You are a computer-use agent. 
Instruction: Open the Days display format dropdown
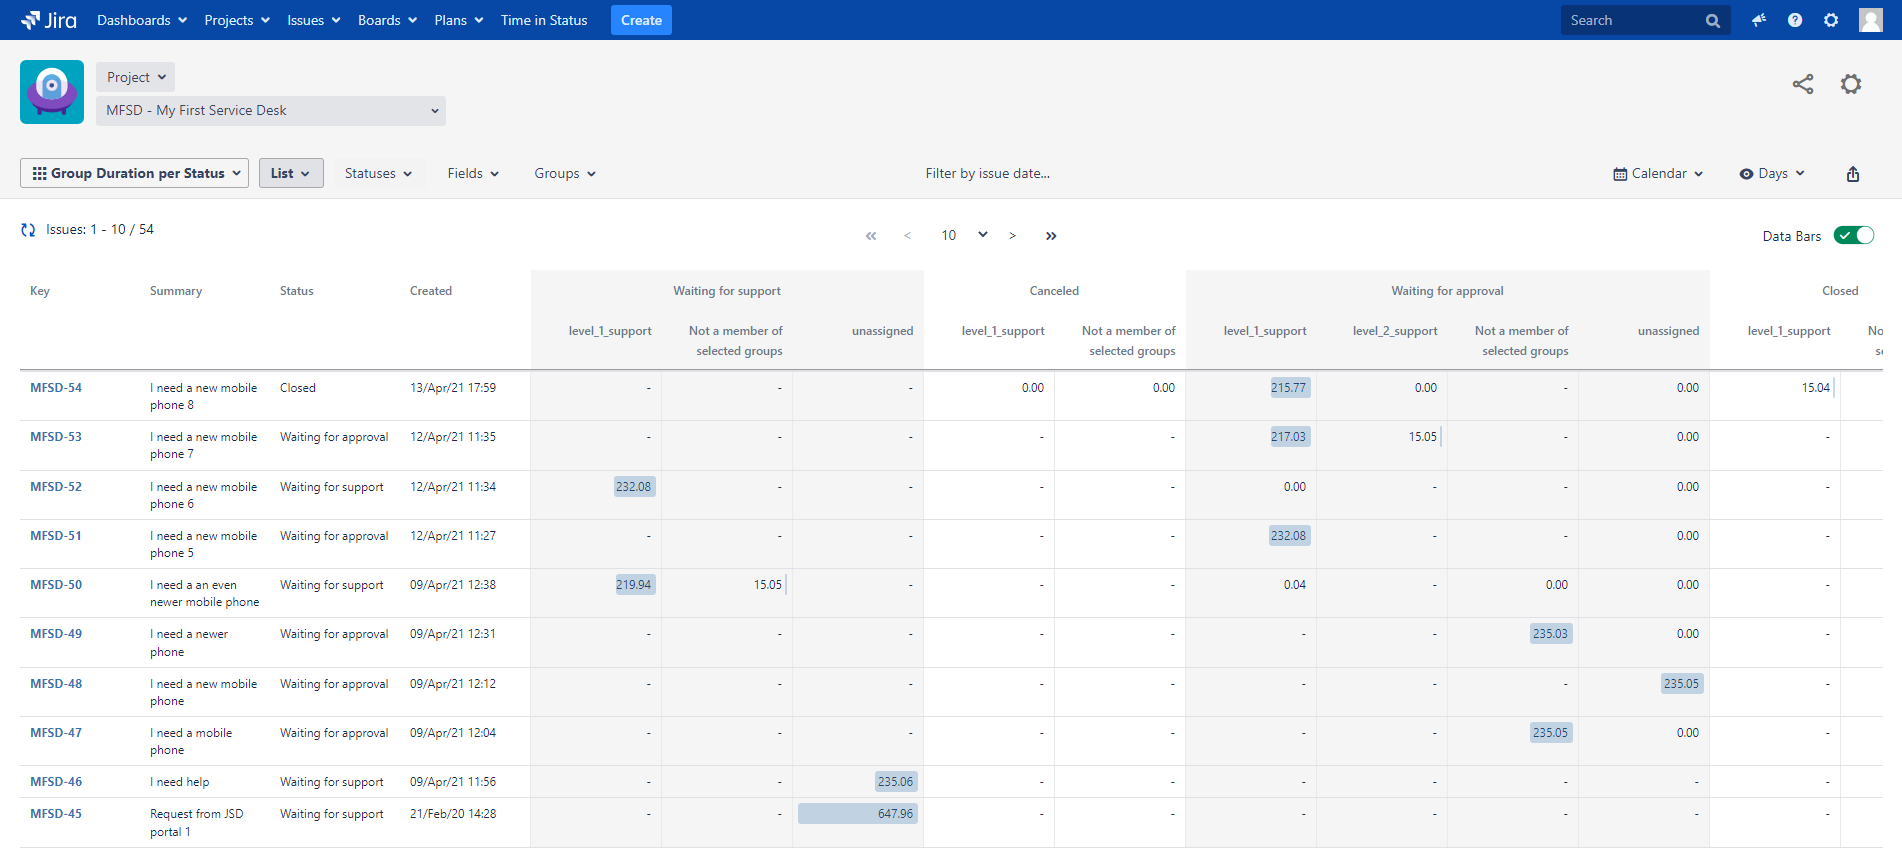point(1772,174)
